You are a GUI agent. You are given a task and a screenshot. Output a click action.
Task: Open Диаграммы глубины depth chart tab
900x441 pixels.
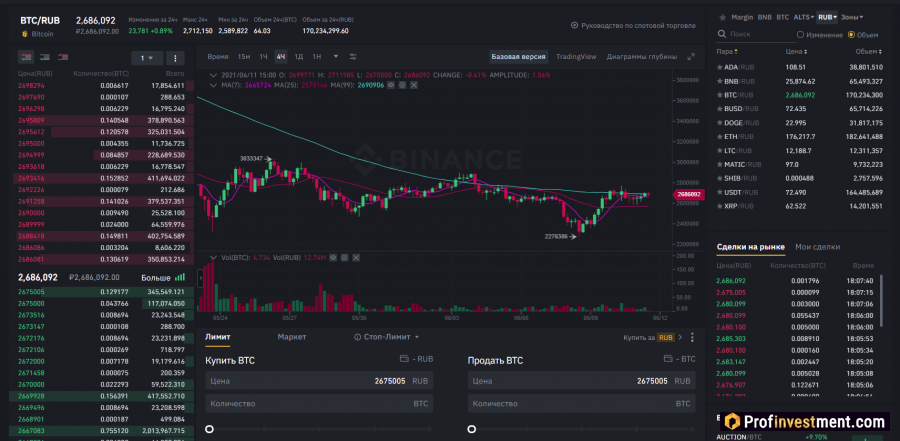(x=642, y=57)
